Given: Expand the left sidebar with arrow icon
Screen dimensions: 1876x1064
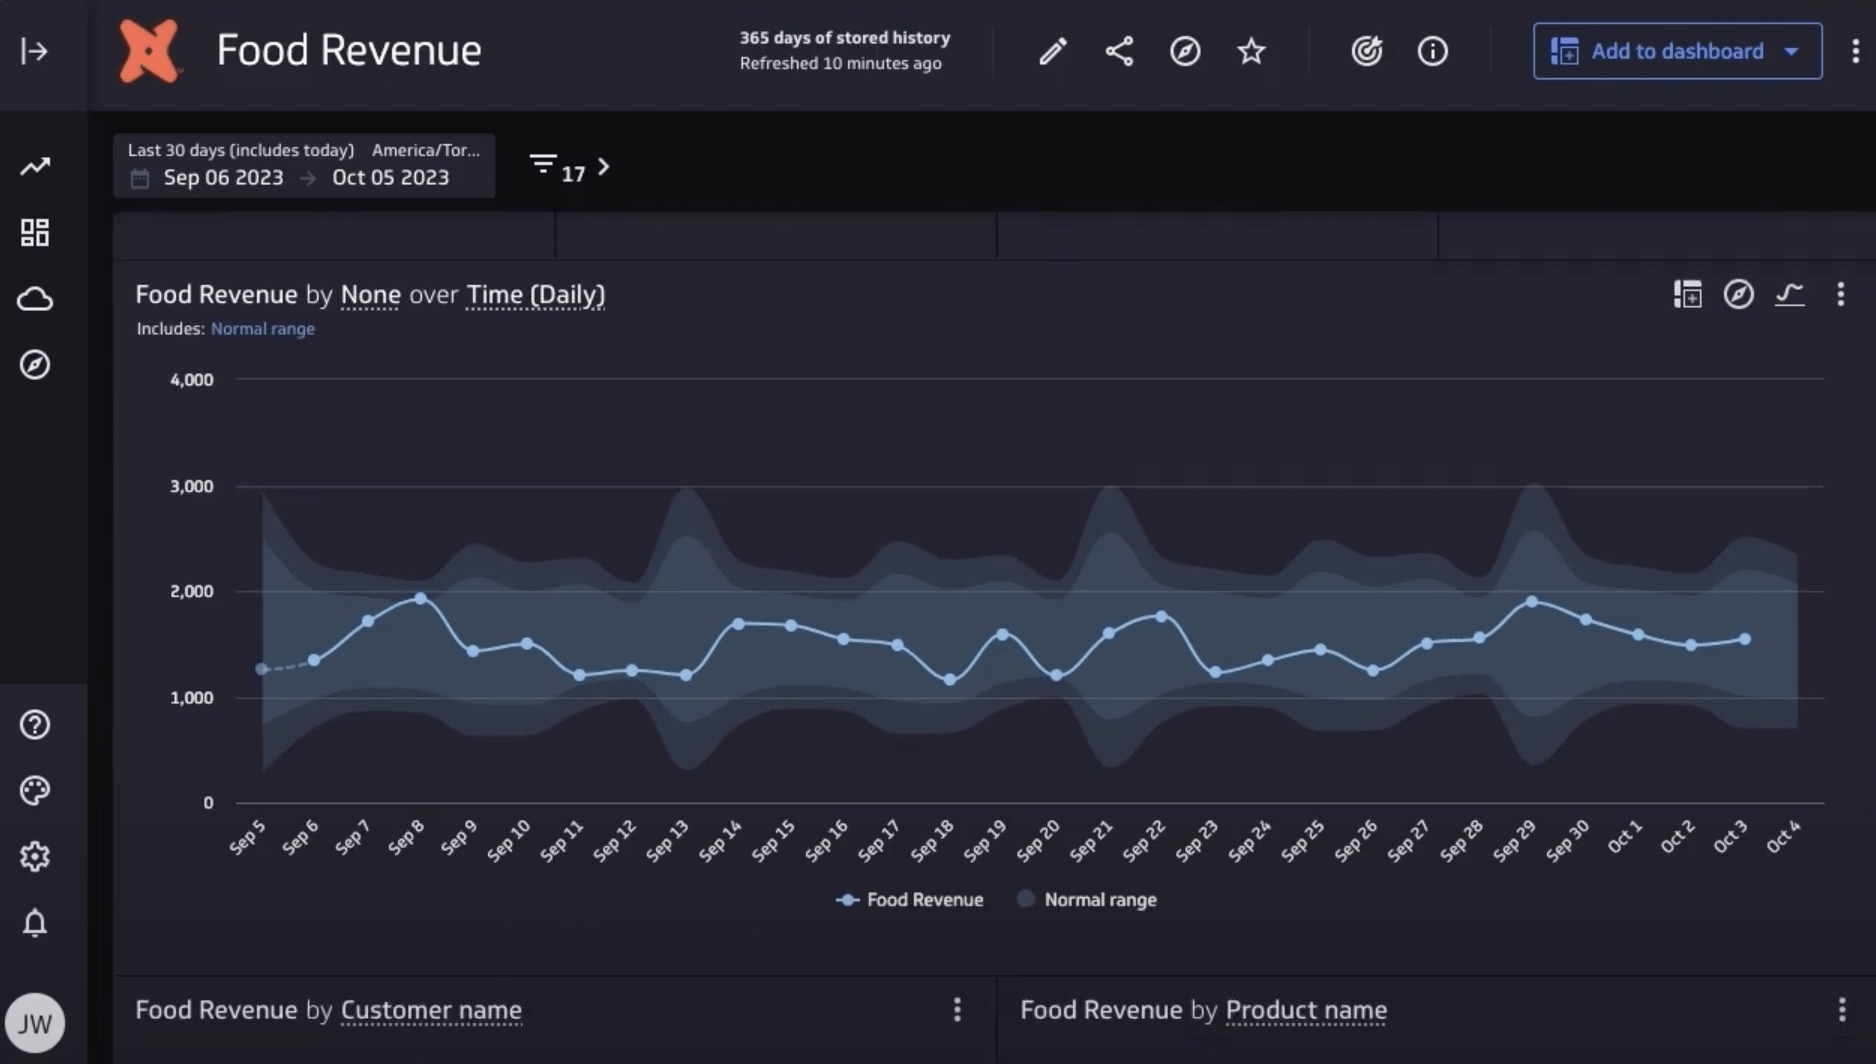Looking at the screenshot, I should click(x=34, y=51).
